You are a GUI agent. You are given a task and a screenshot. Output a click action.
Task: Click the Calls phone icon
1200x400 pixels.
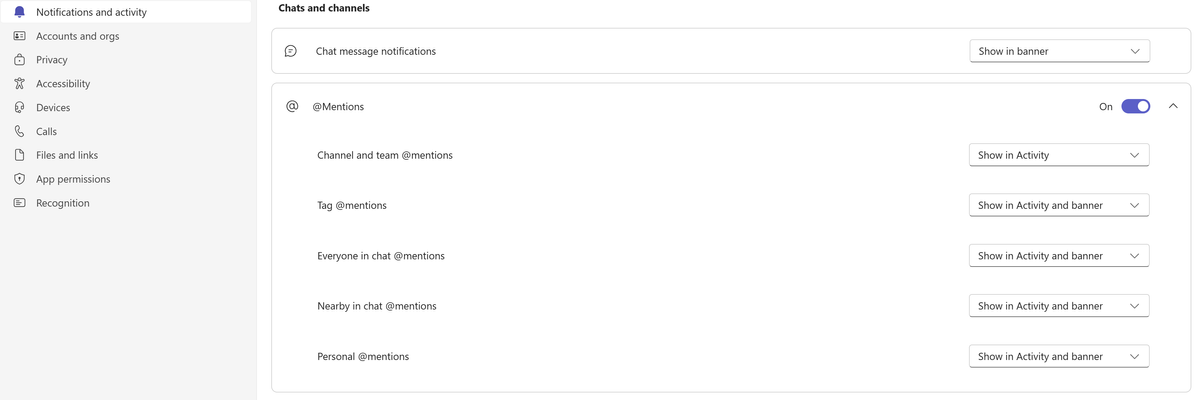click(x=19, y=131)
